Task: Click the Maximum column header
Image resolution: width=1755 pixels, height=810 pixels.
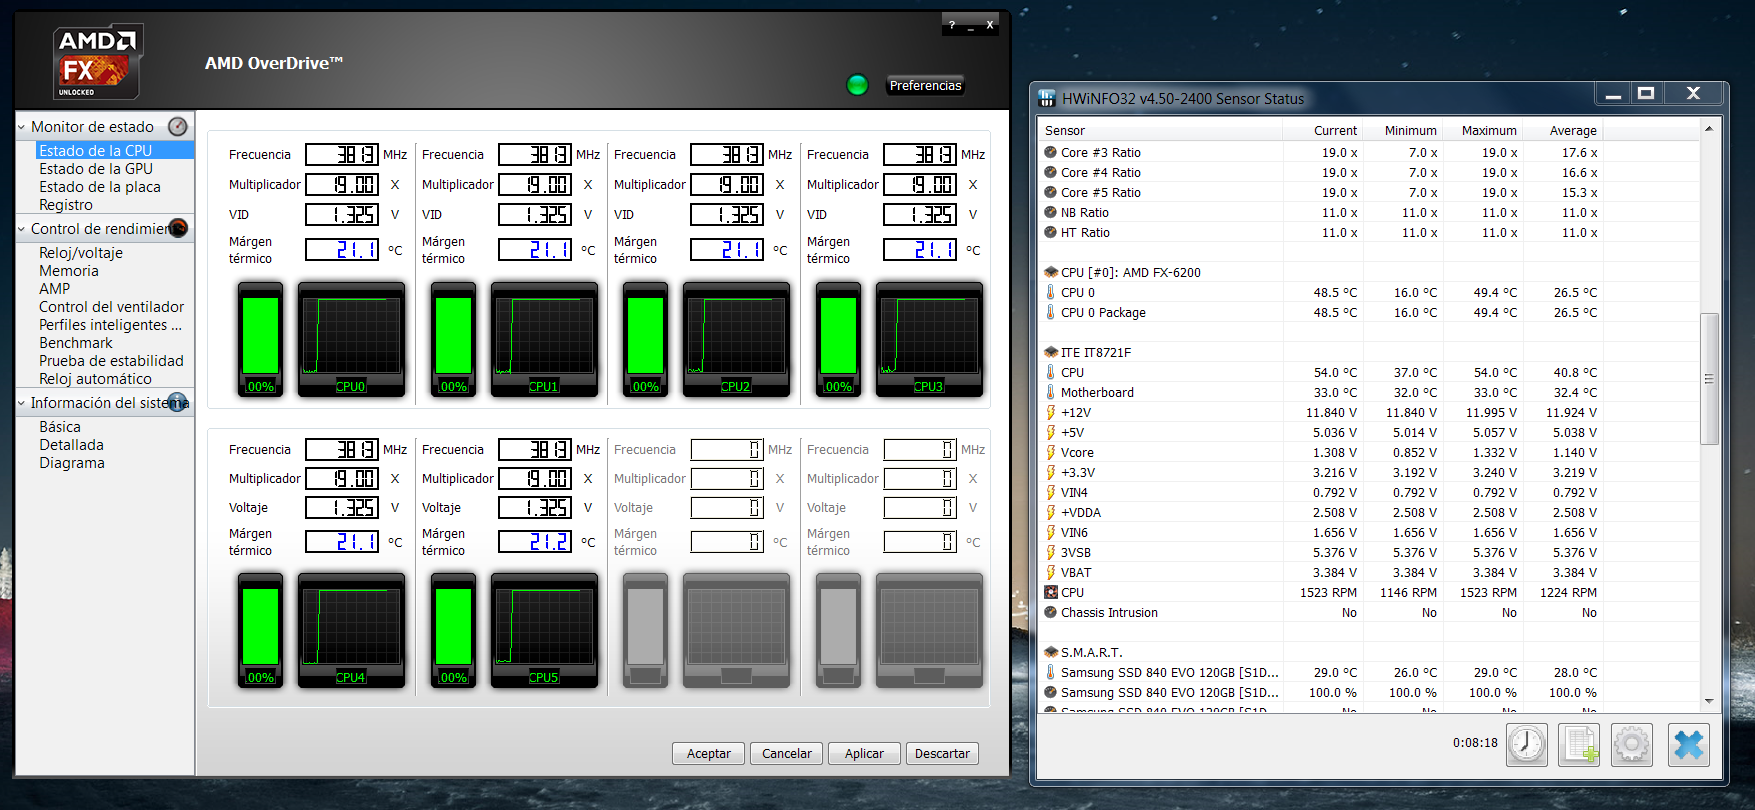Action: (x=1482, y=130)
